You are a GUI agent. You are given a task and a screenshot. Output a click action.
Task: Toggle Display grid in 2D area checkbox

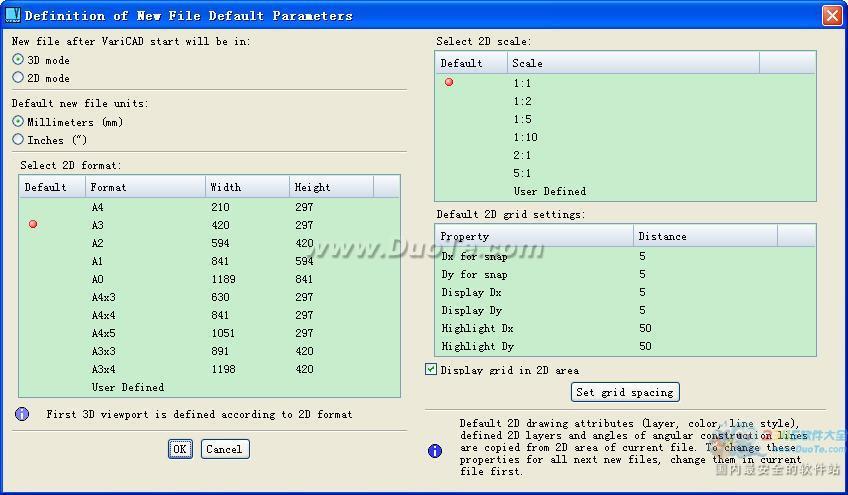pyautogui.click(x=431, y=369)
